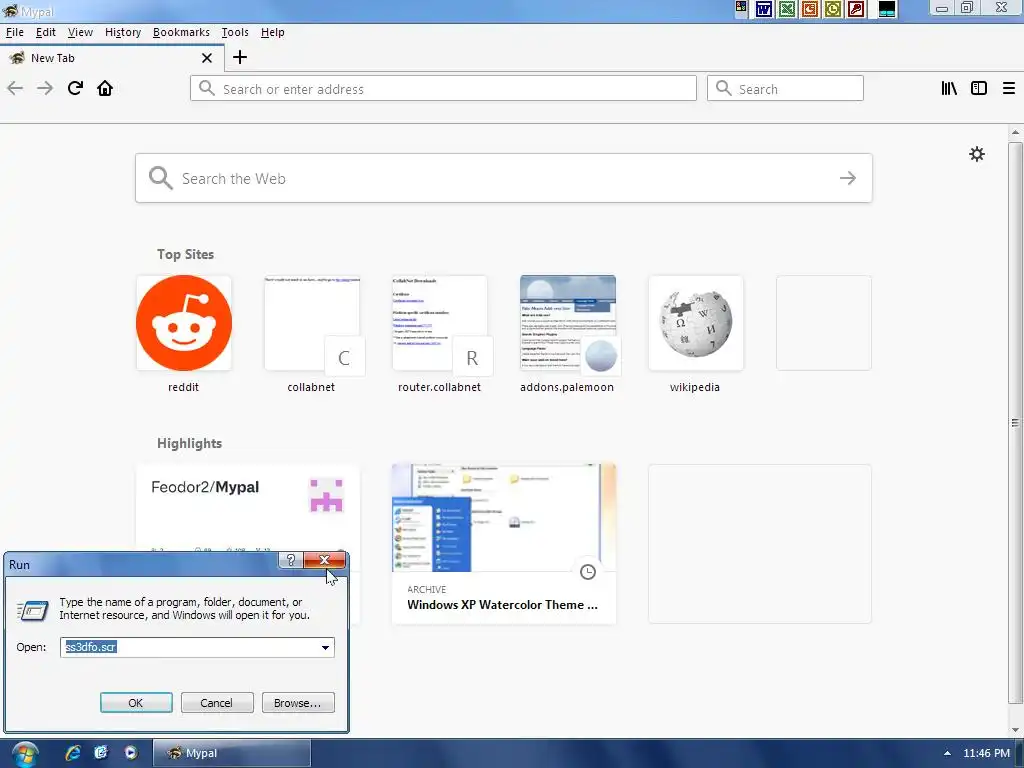This screenshot has height=768, width=1024.
Task: Click the Run dialog help button
Action: click(x=291, y=560)
